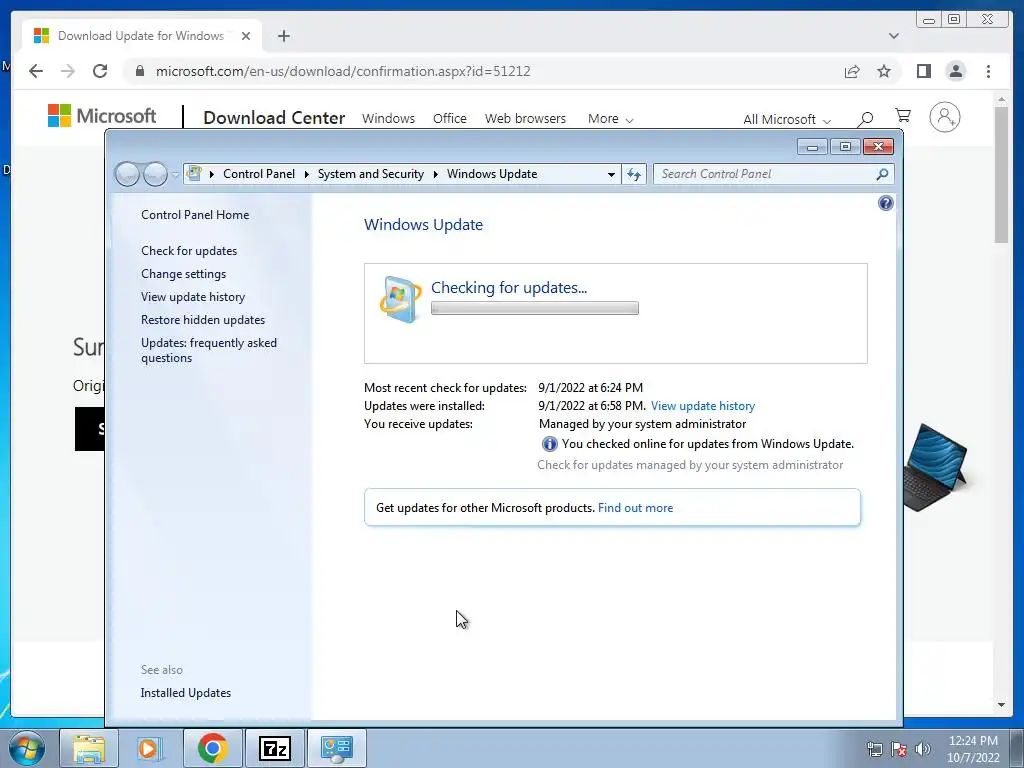Open the Windows Update help icon
This screenshot has width=1024, height=768.
pyautogui.click(x=886, y=203)
